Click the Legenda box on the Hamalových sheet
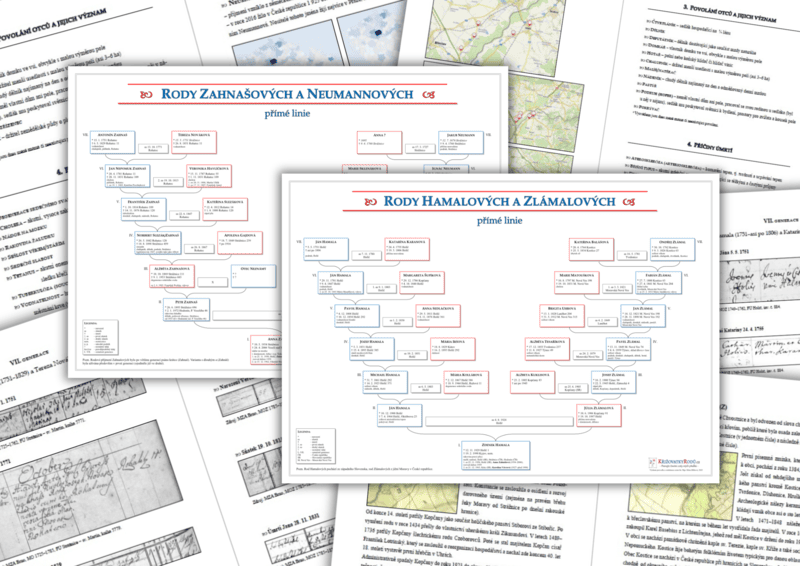 [316, 446]
